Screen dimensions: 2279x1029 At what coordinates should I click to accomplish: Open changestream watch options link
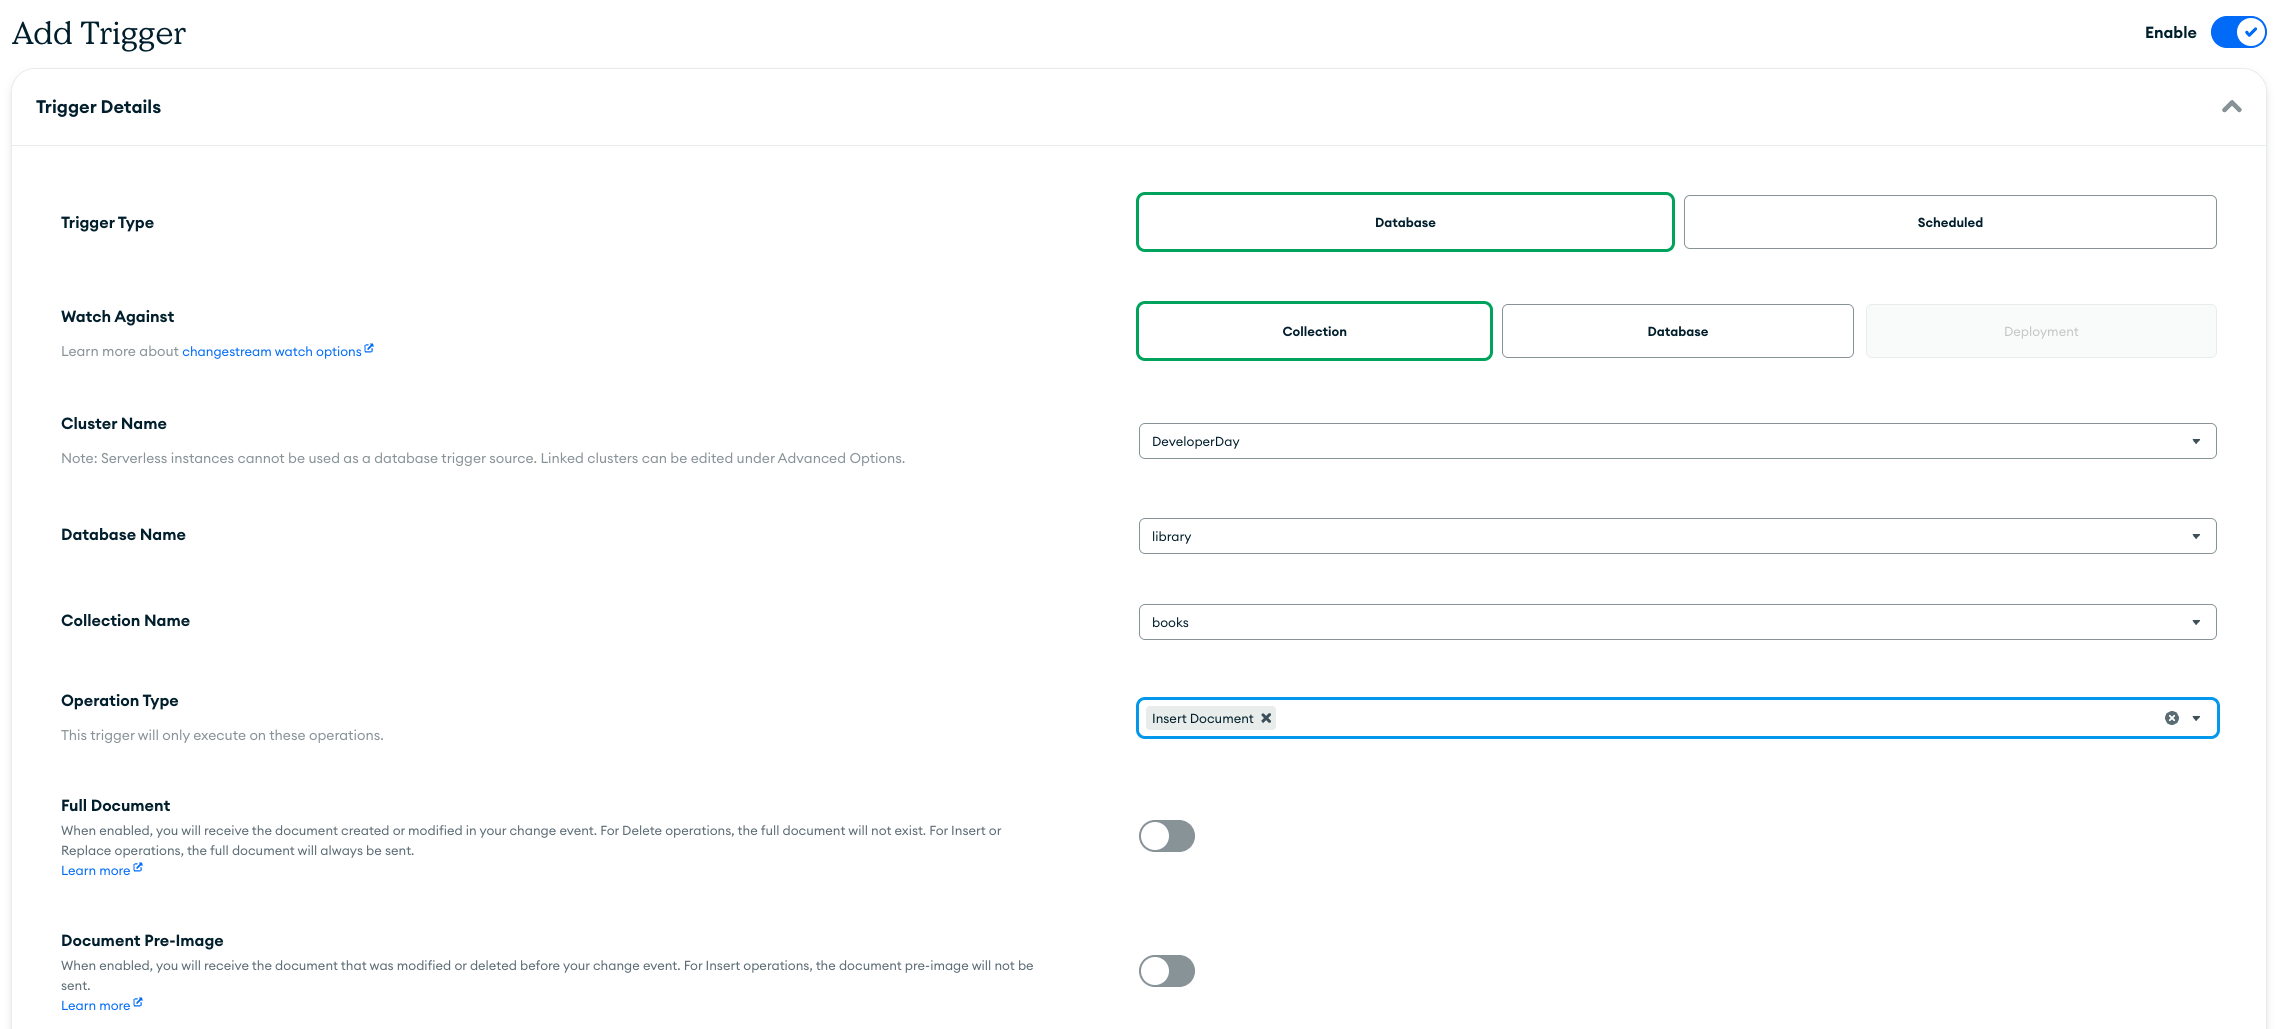point(271,352)
